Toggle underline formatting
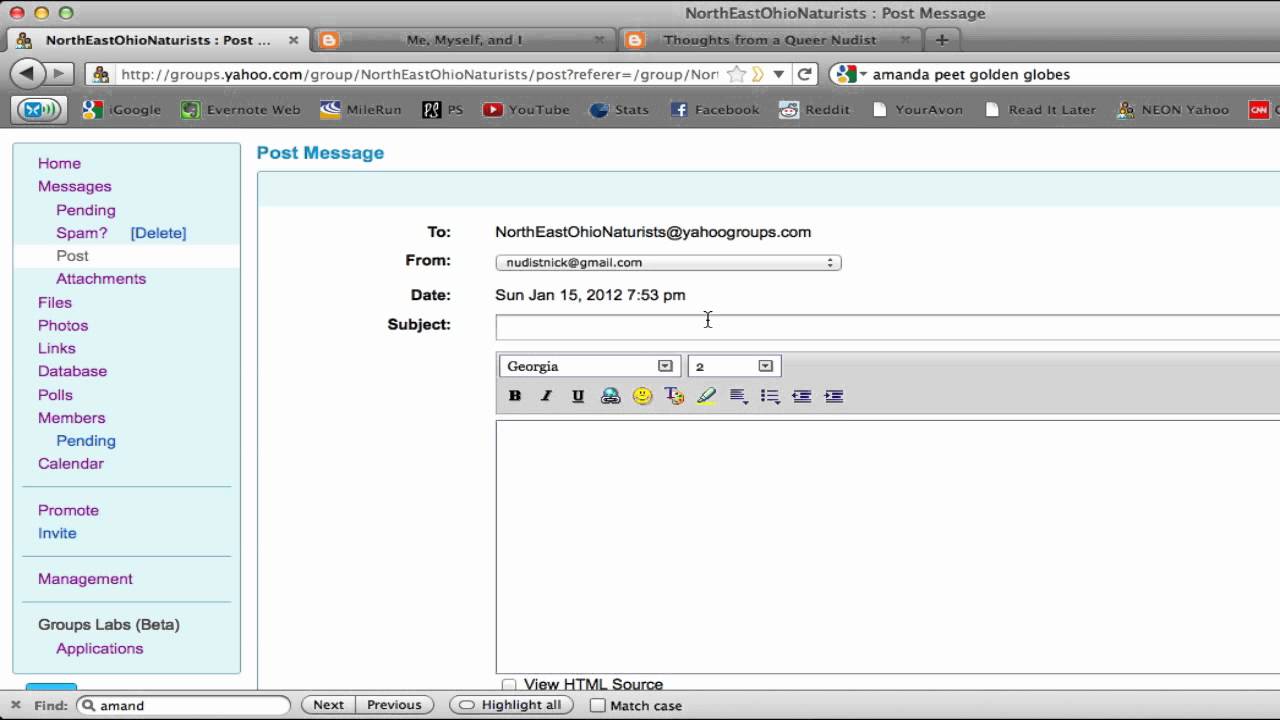 [x=578, y=396]
